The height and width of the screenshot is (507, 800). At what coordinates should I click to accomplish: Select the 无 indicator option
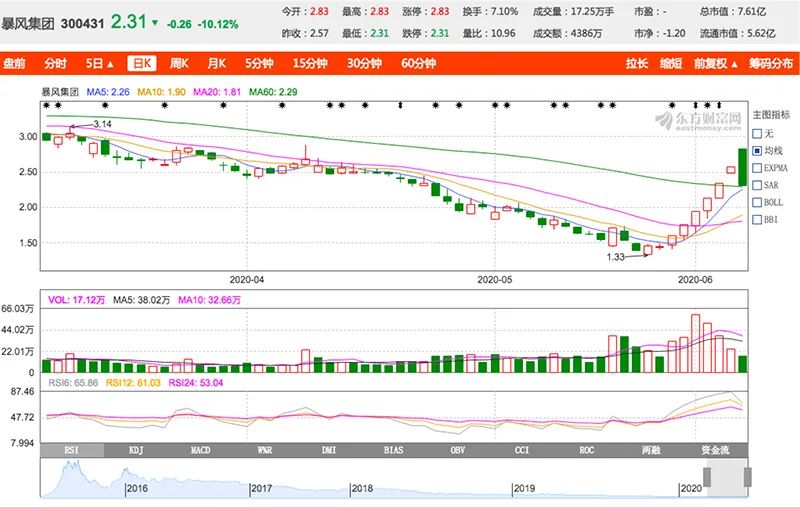click(x=757, y=134)
